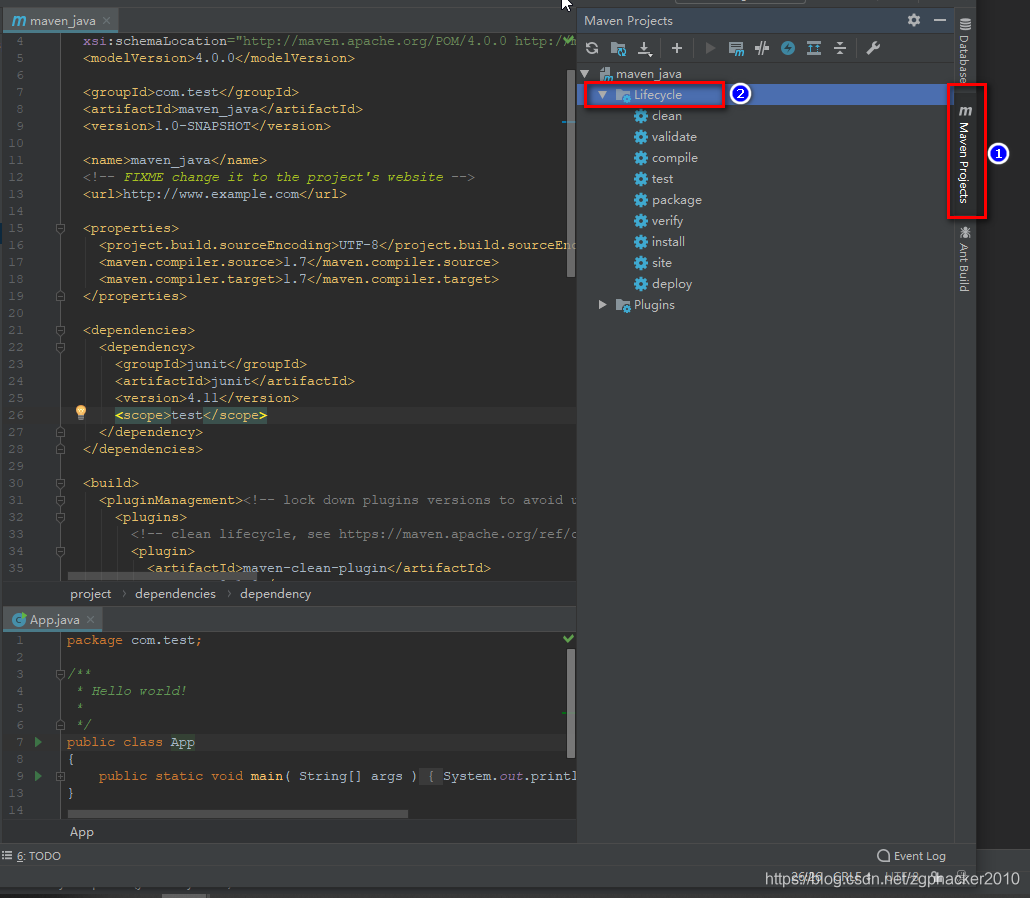The height and width of the screenshot is (898, 1030).
Task: Click green inspection checkmark in App.java
Action: (x=568, y=639)
